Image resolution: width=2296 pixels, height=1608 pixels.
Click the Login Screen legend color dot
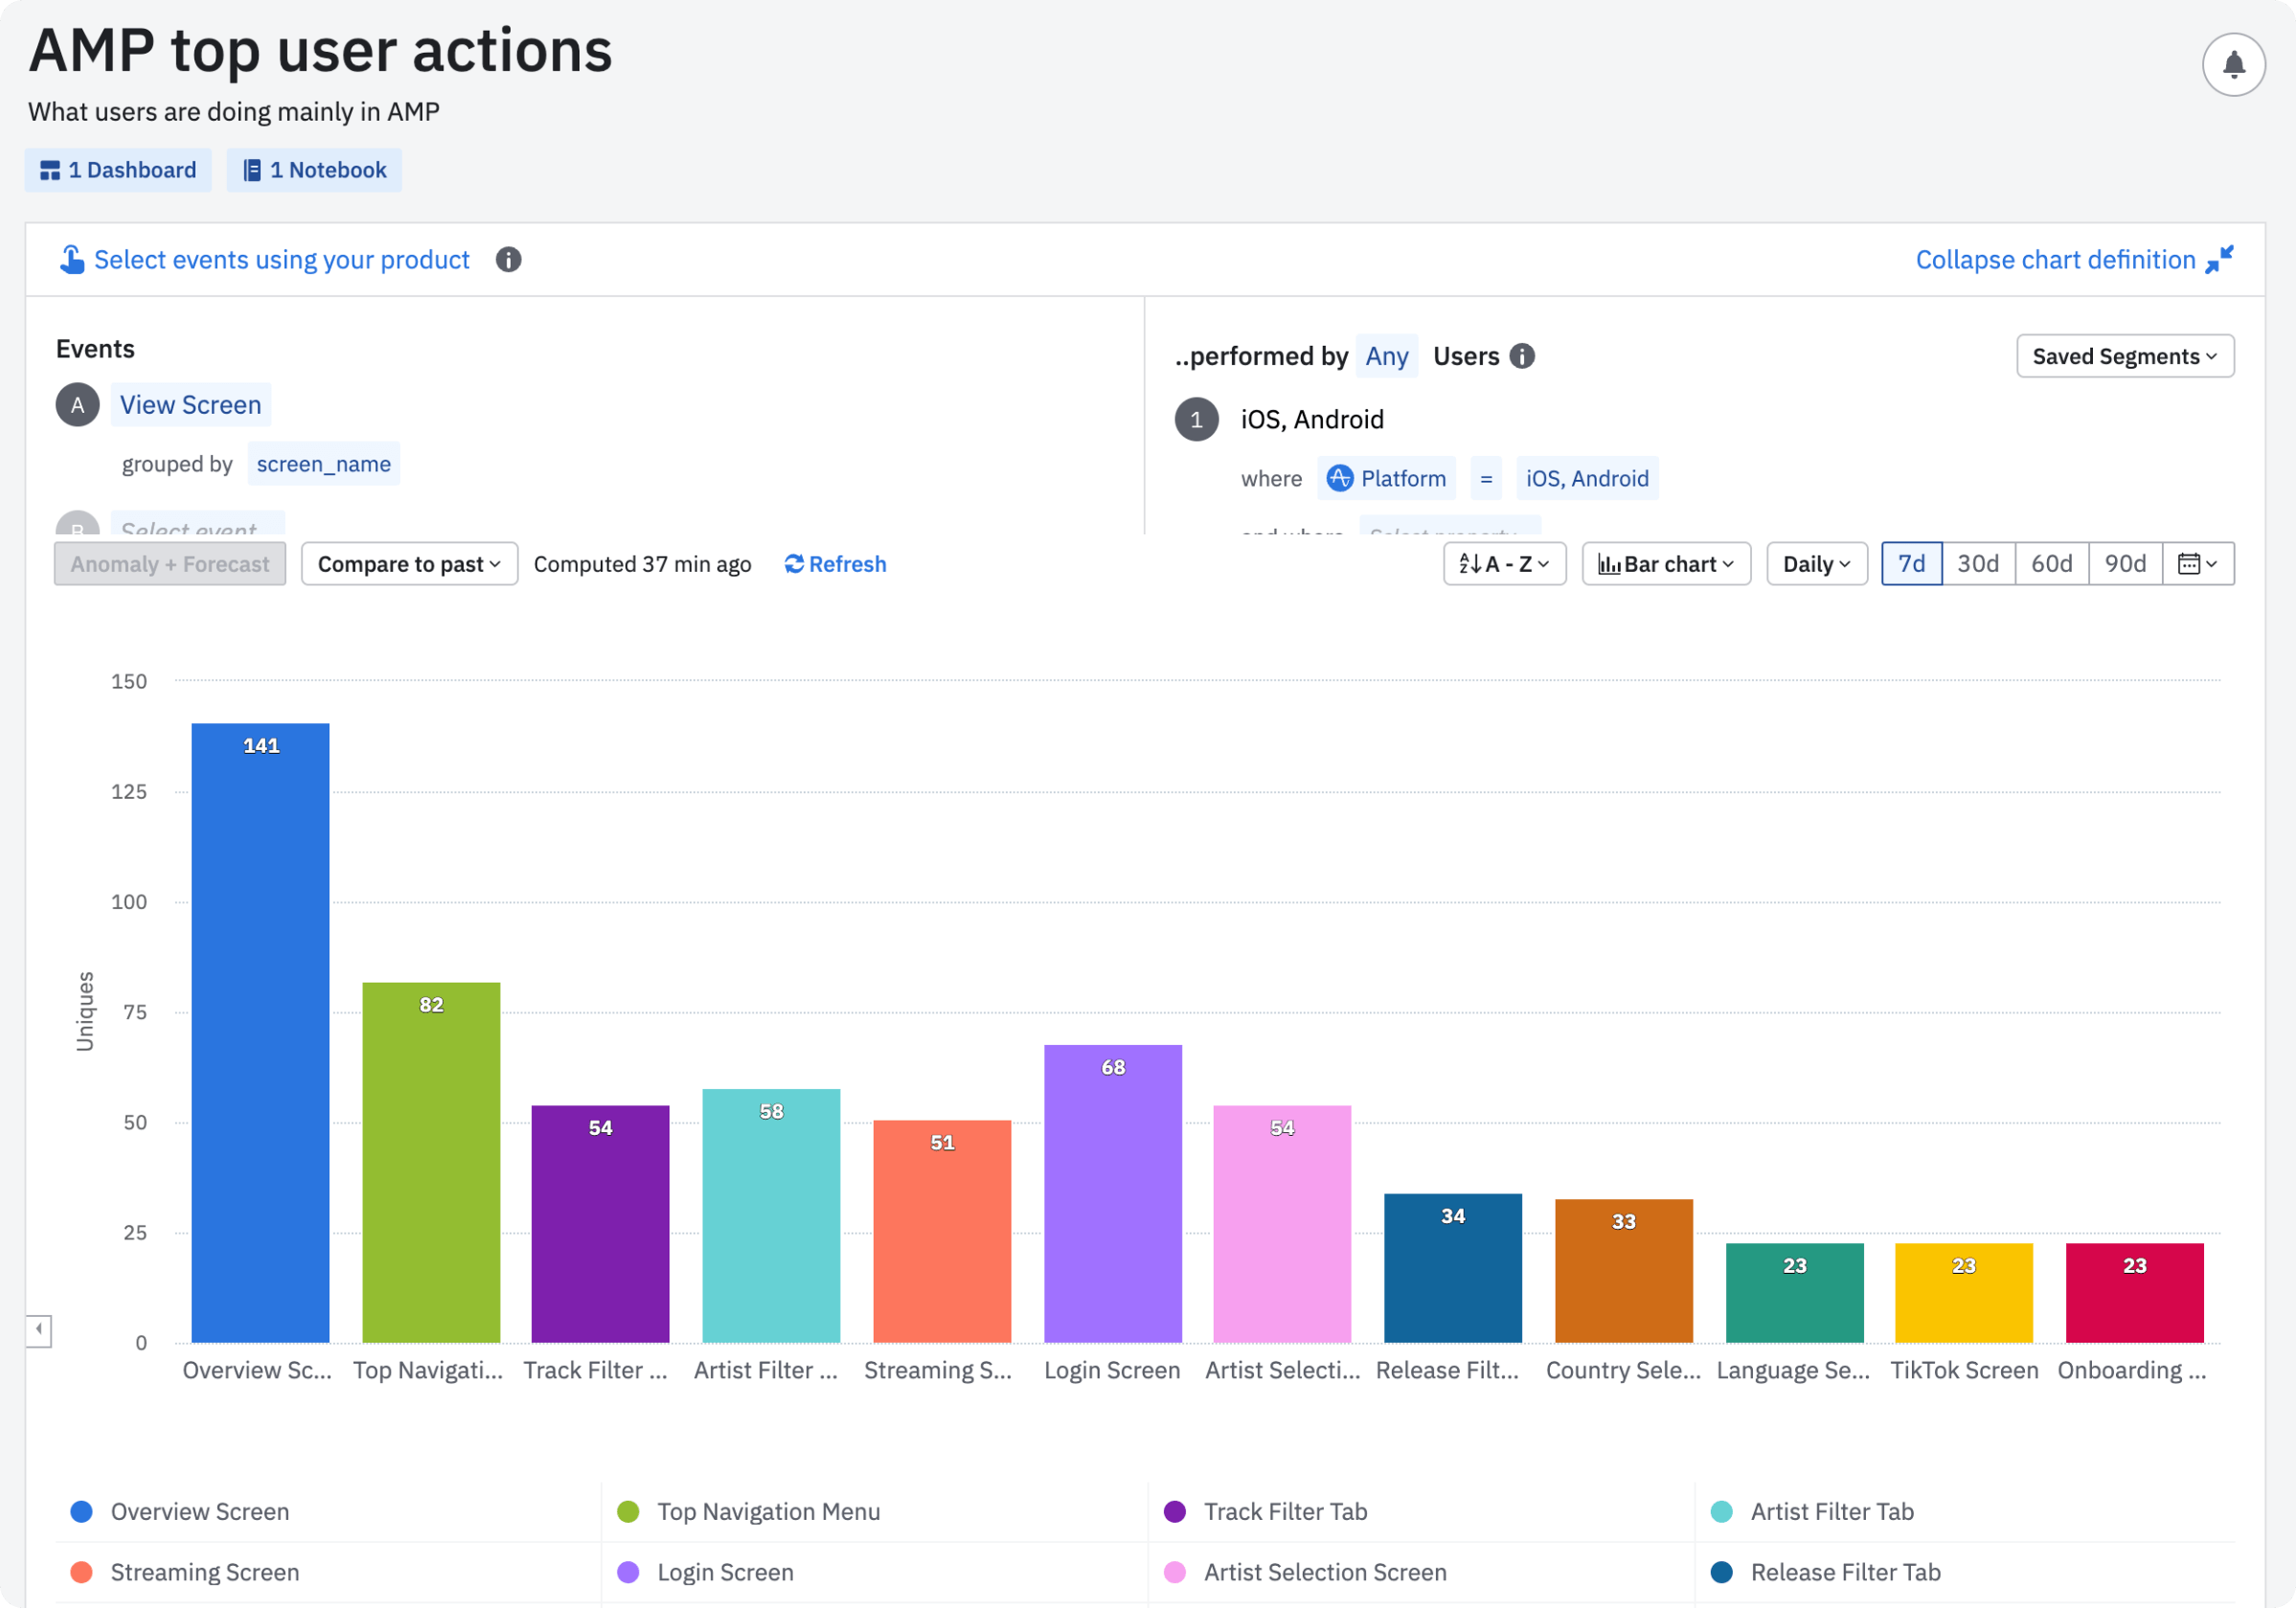(628, 1572)
